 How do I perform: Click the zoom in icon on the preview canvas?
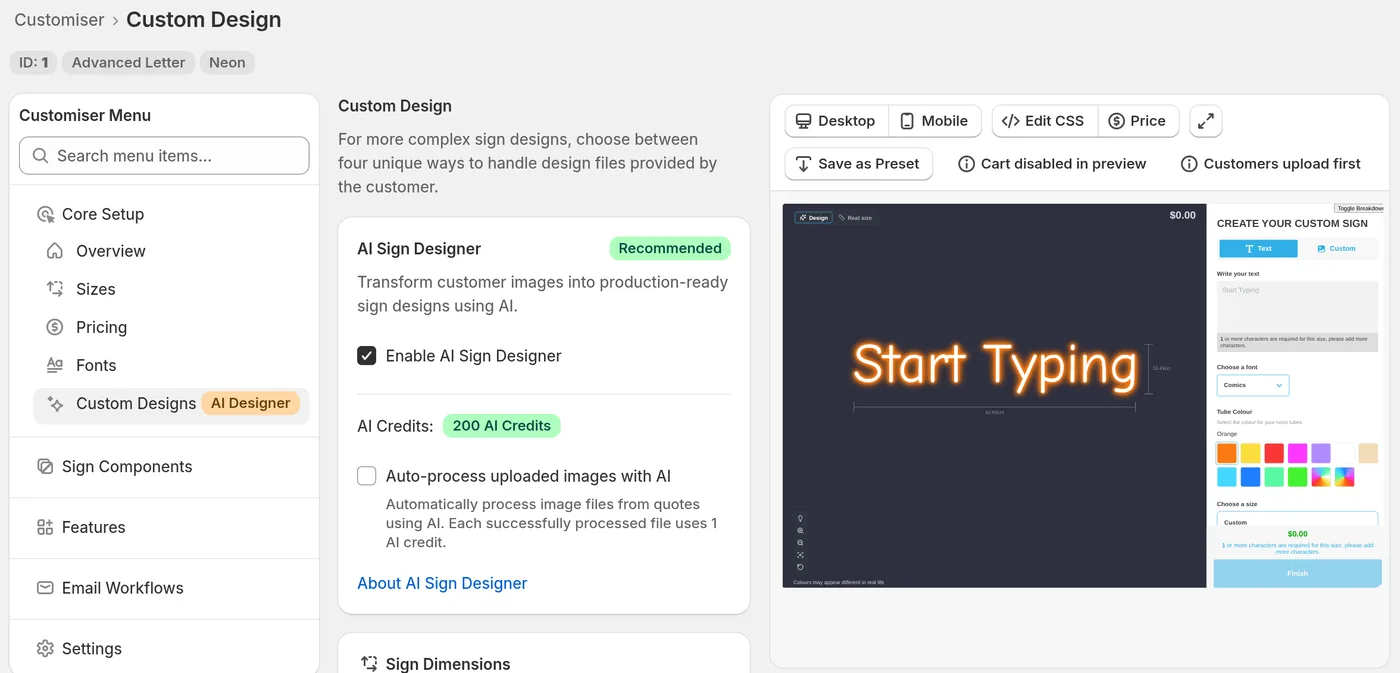click(x=800, y=531)
